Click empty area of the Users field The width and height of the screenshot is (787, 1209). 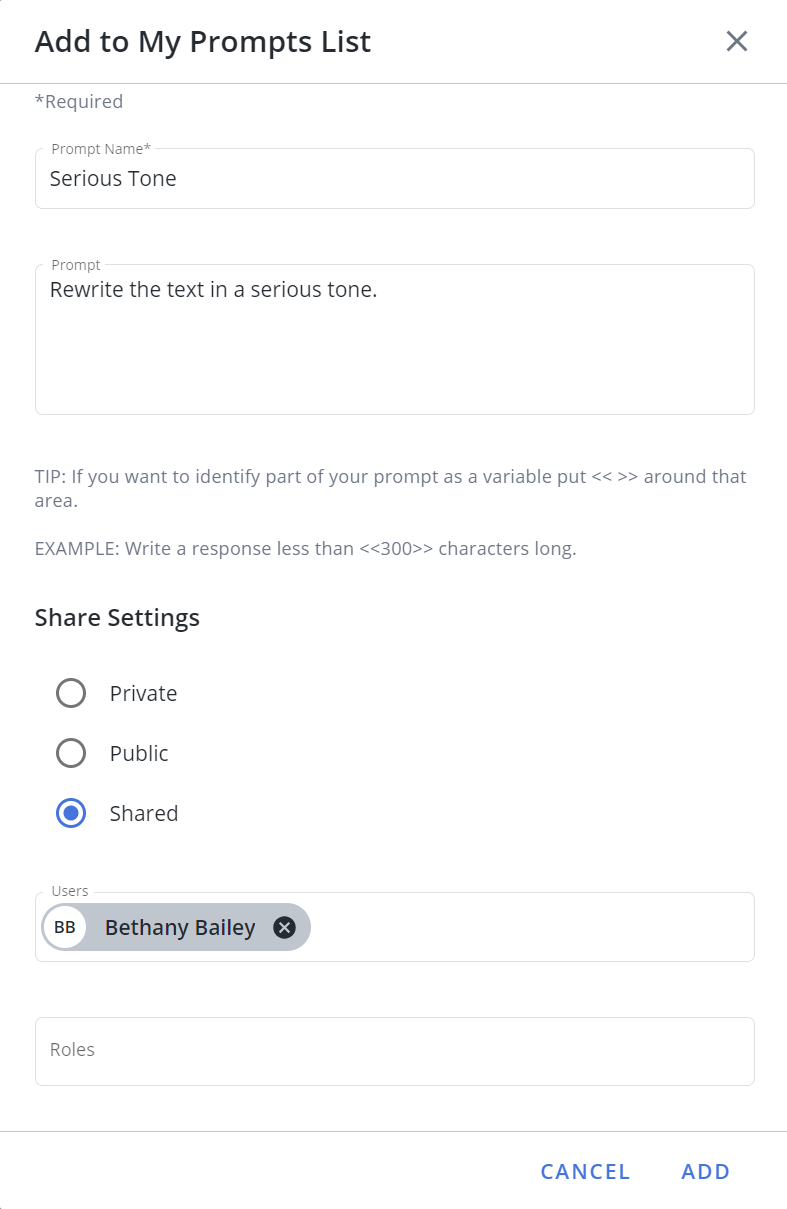tap(530, 927)
